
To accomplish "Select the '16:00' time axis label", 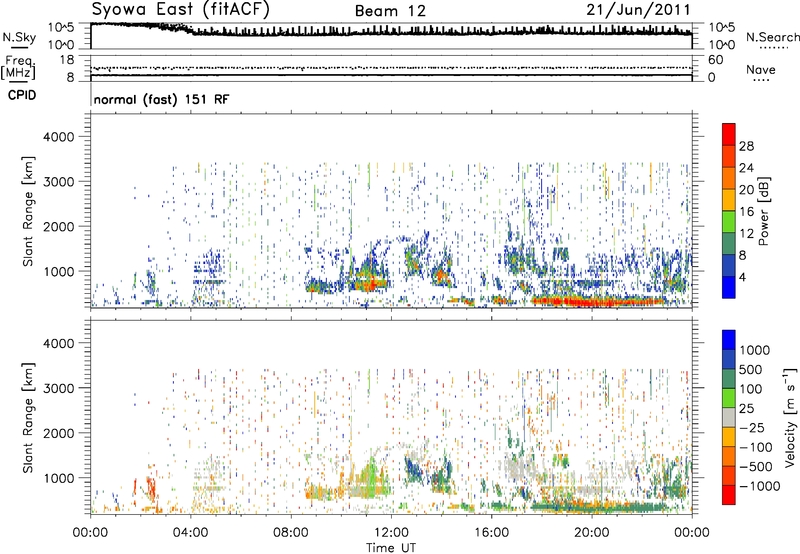I will (x=491, y=533).
